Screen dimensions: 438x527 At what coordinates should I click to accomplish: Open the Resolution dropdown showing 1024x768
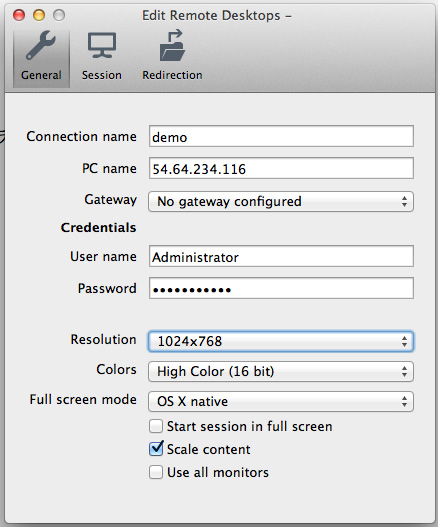click(281, 341)
